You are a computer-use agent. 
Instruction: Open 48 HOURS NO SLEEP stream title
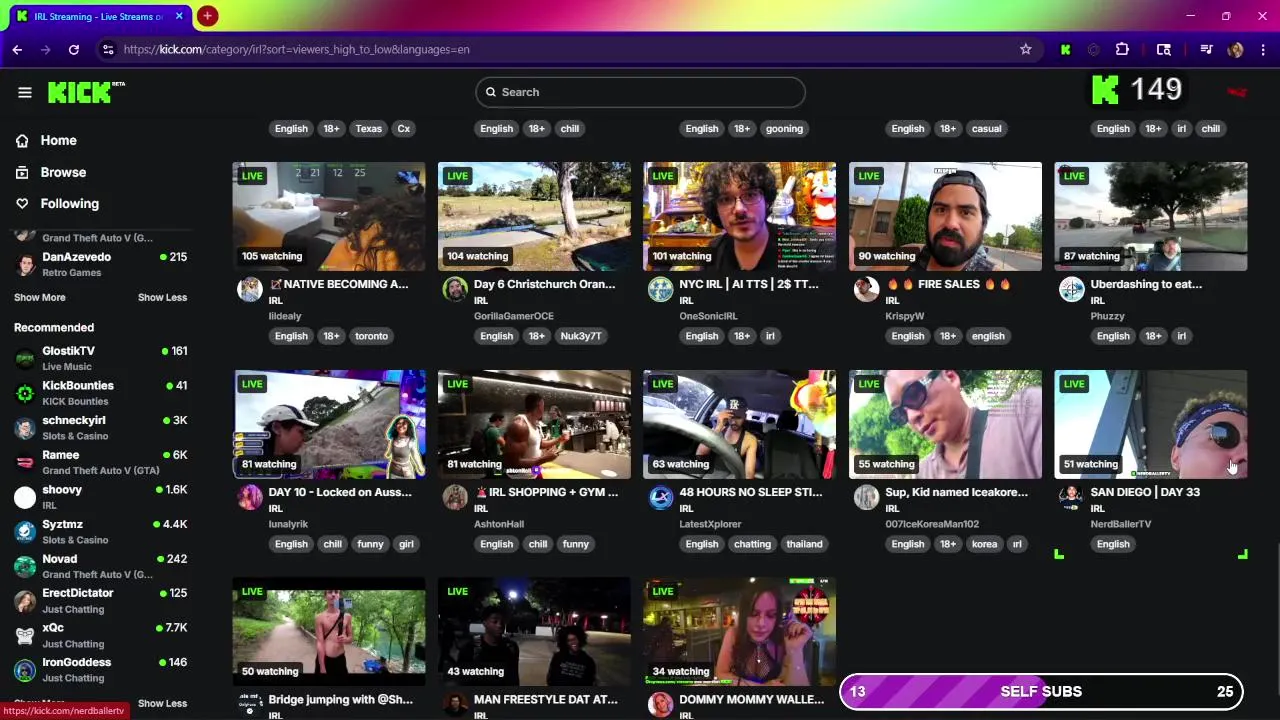750,492
